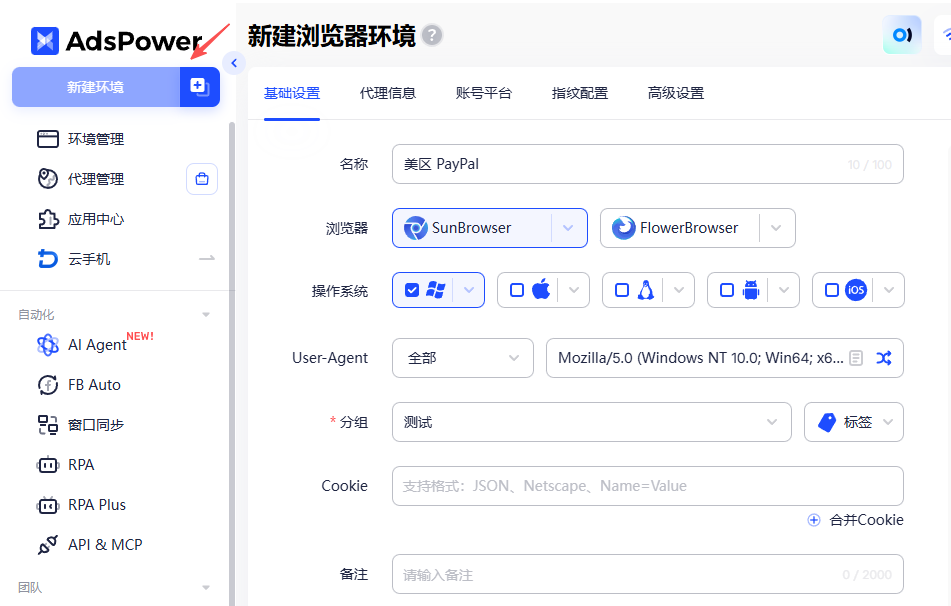This screenshot has width=951, height=606.
Task: Click the AdsPower logo icon
Action: pyautogui.click(x=45, y=41)
